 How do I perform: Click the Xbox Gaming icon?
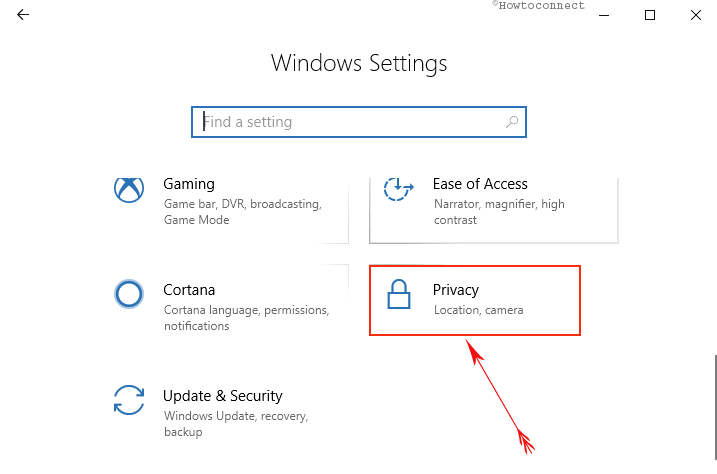129,189
